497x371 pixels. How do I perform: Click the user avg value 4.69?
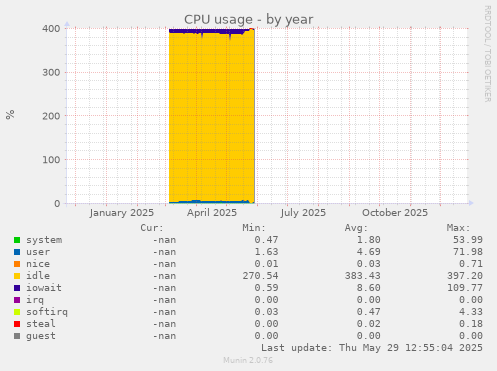[x=369, y=252]
